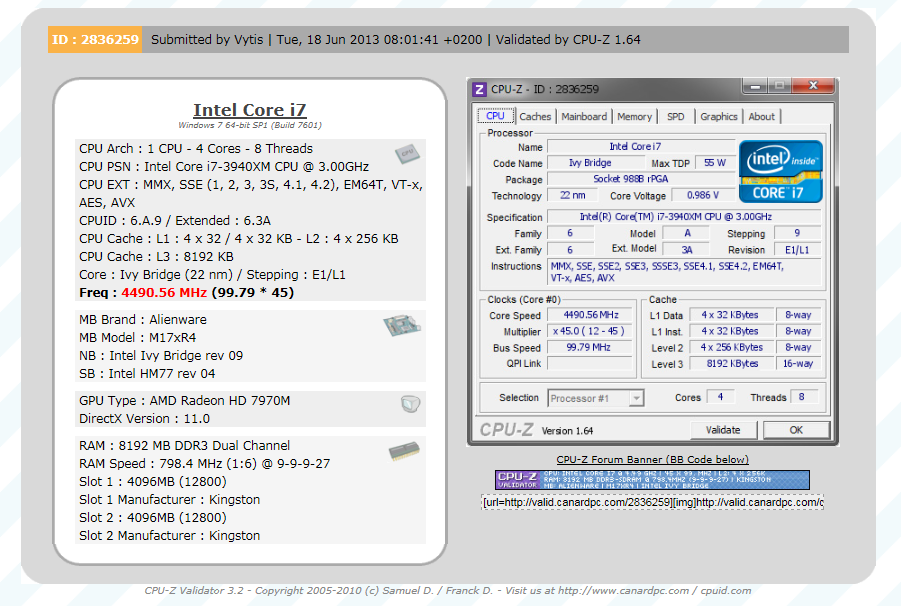This screenshot has height=606, width=901.
Task: Click the Validate button
Action: pos(723,430)
